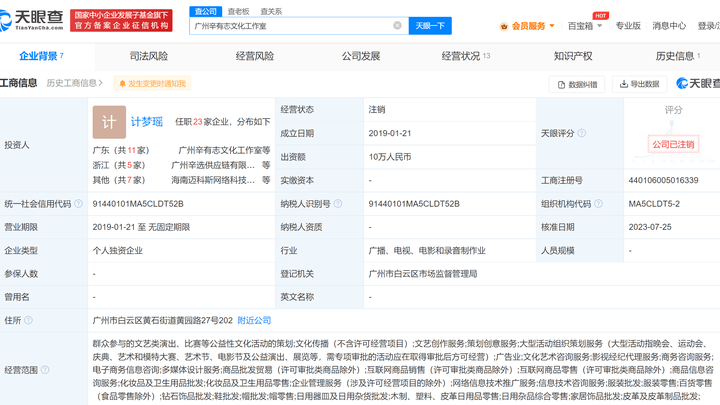Select the 查公司 search tab
The width and height of the screenshot is (720, 405).
pyautogui.click(x=205, y=11)
